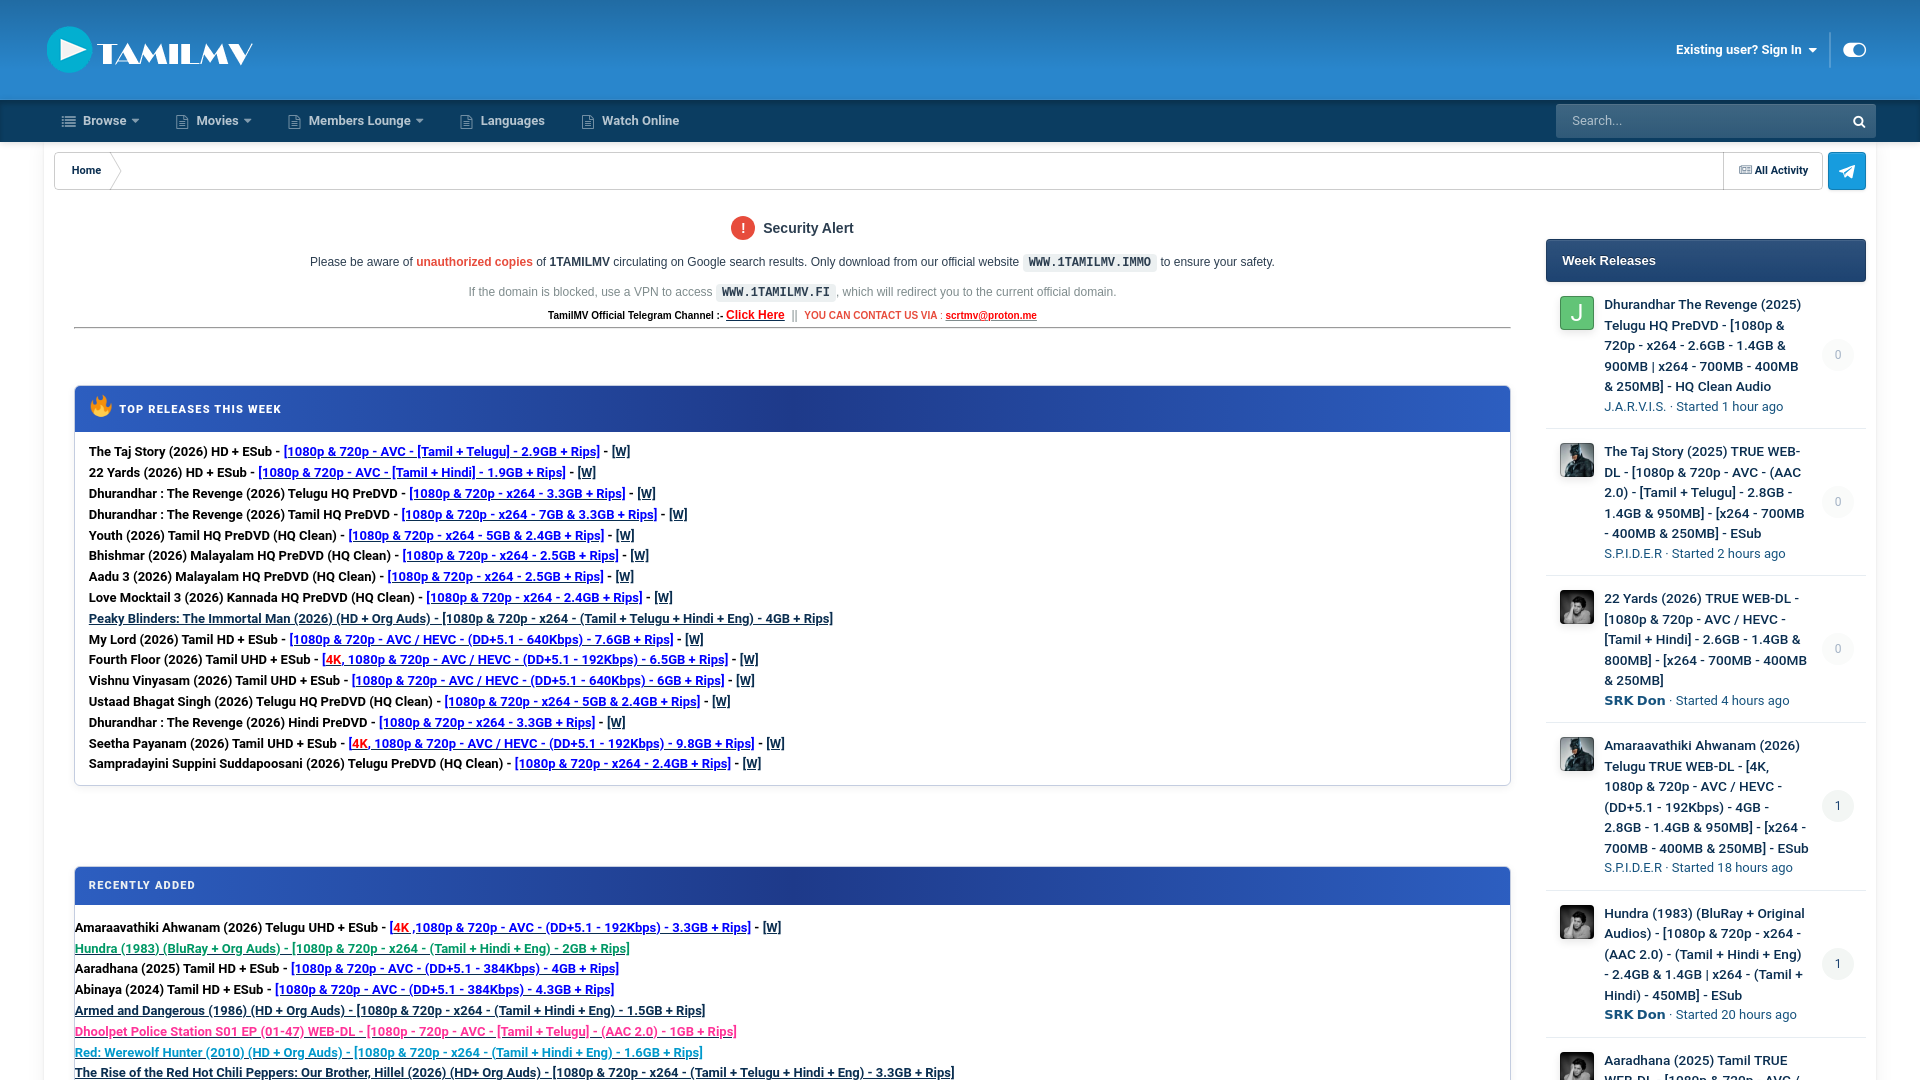
Task: Click the Members Lounge page icon
Action: coord(294,122)
